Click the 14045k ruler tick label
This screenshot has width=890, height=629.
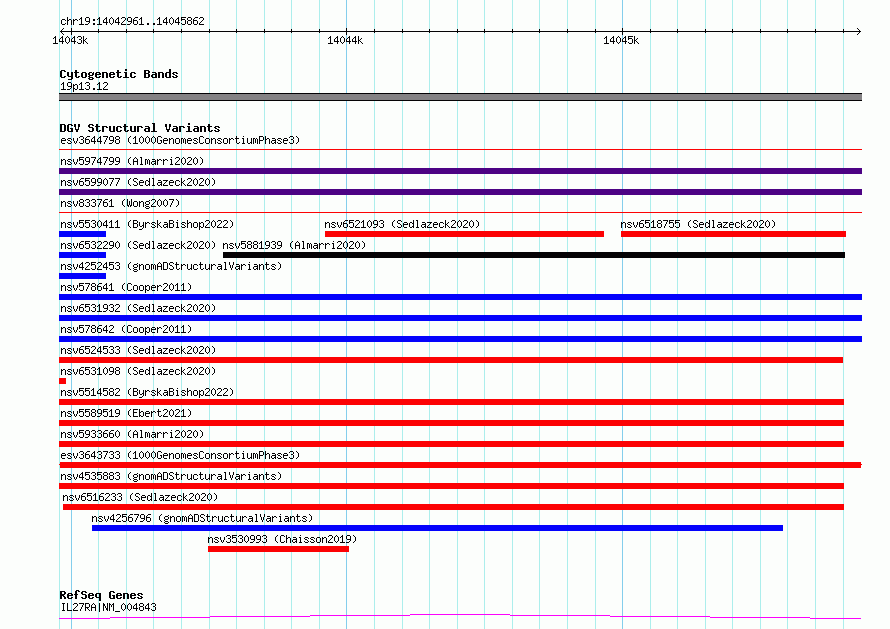point(621,40)
